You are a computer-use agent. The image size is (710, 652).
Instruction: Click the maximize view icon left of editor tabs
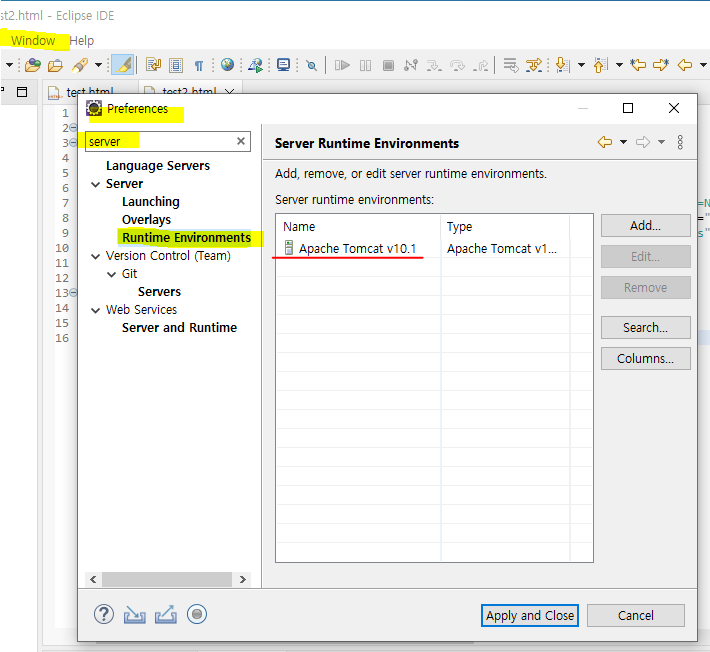click(22, 92)
